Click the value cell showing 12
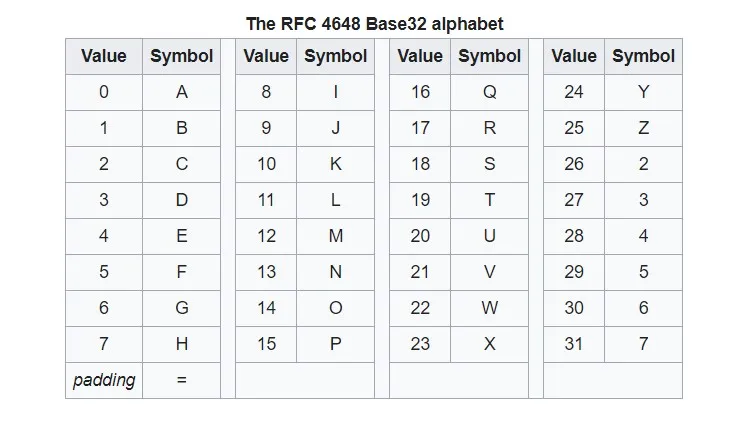The image size is (743, 421). coord(266,236)
